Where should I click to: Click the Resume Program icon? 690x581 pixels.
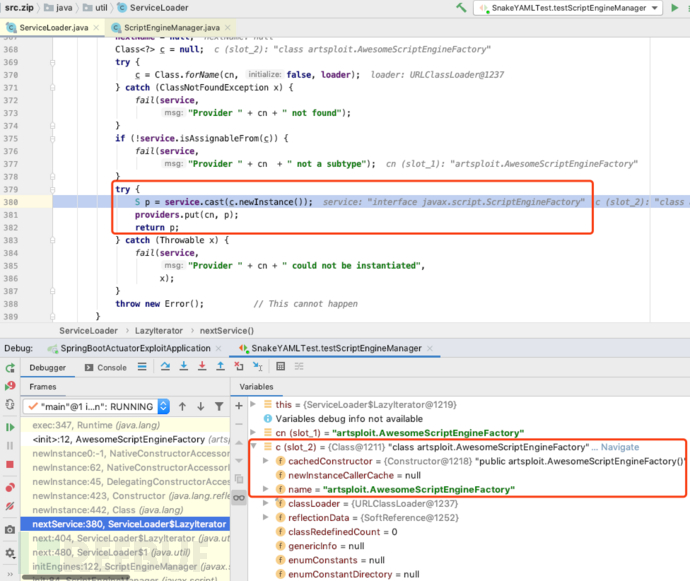(10, 427)
